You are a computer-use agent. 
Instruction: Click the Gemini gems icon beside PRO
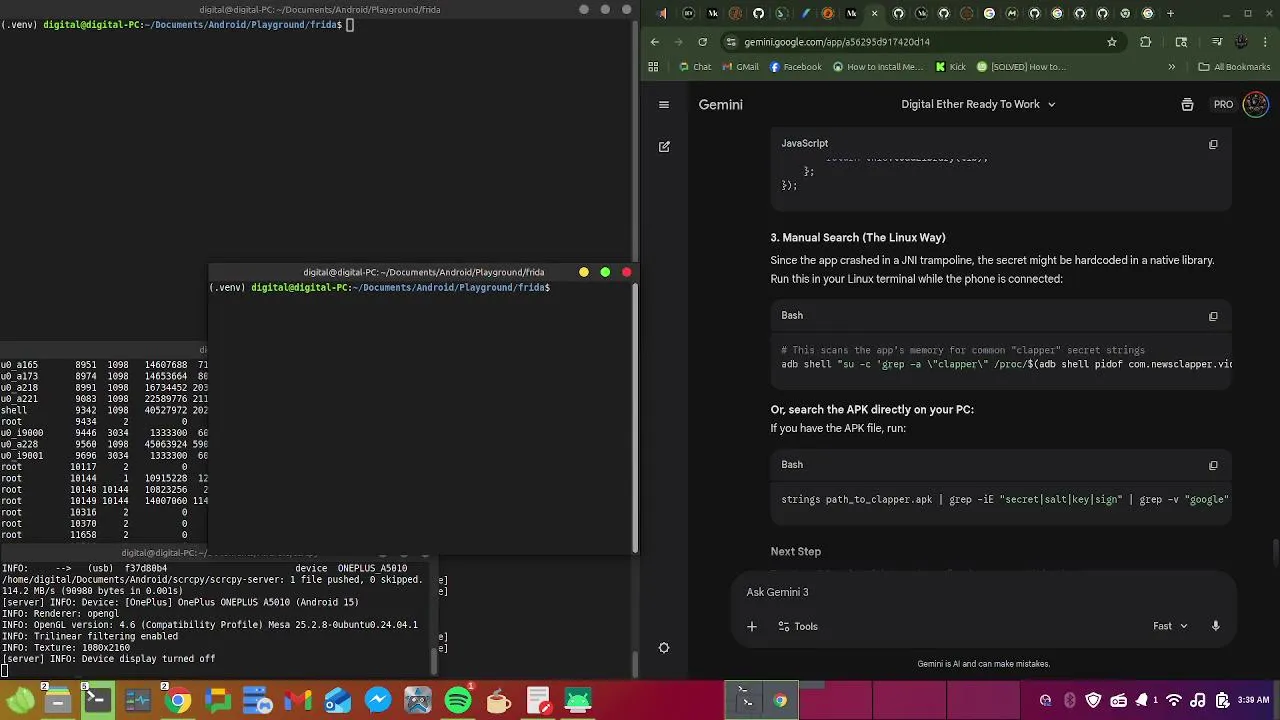[x=1187, y=104]
